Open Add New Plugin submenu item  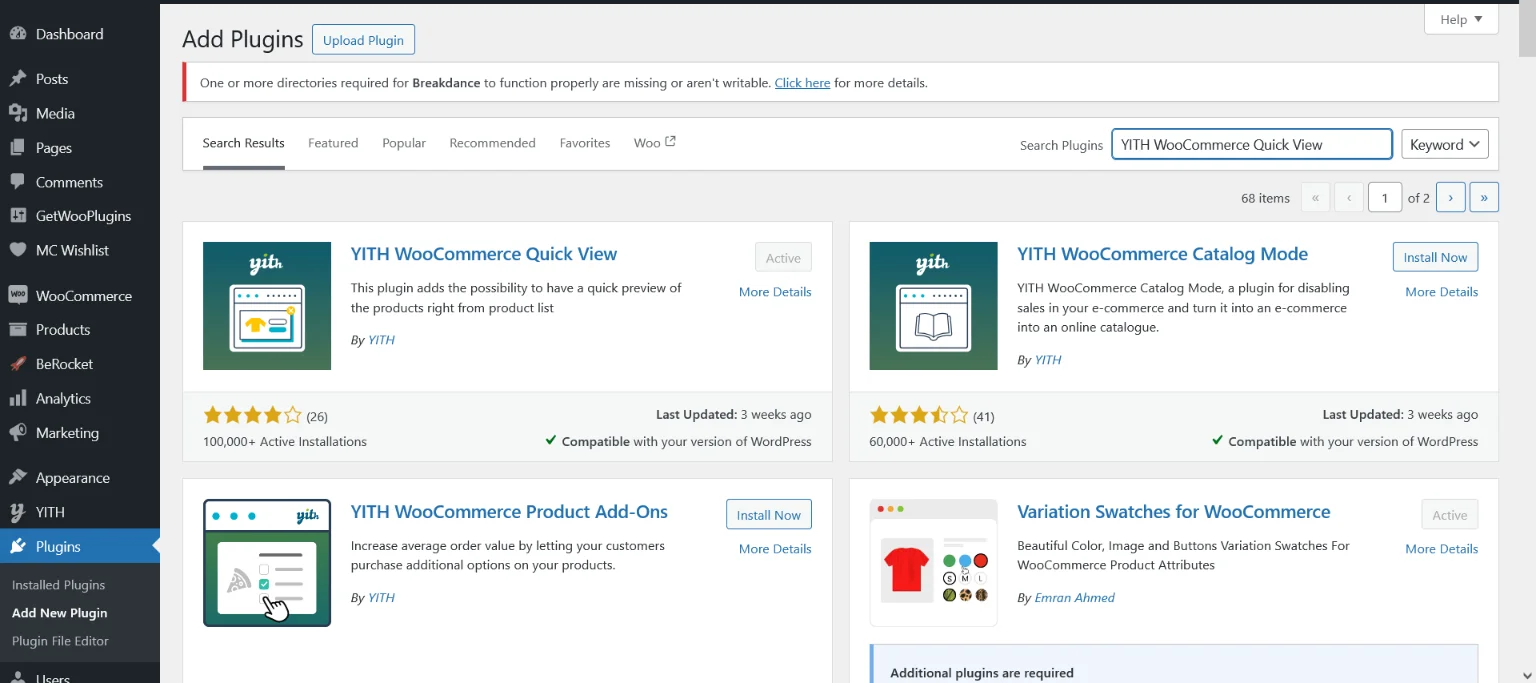tap(59, 613)
